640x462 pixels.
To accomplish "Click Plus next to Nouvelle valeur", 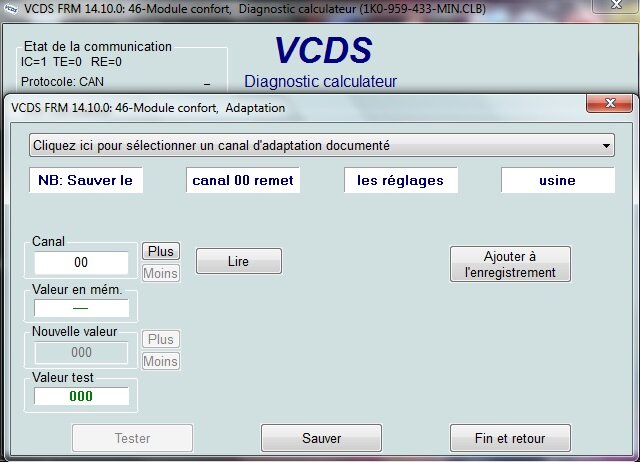I will 161,339.
